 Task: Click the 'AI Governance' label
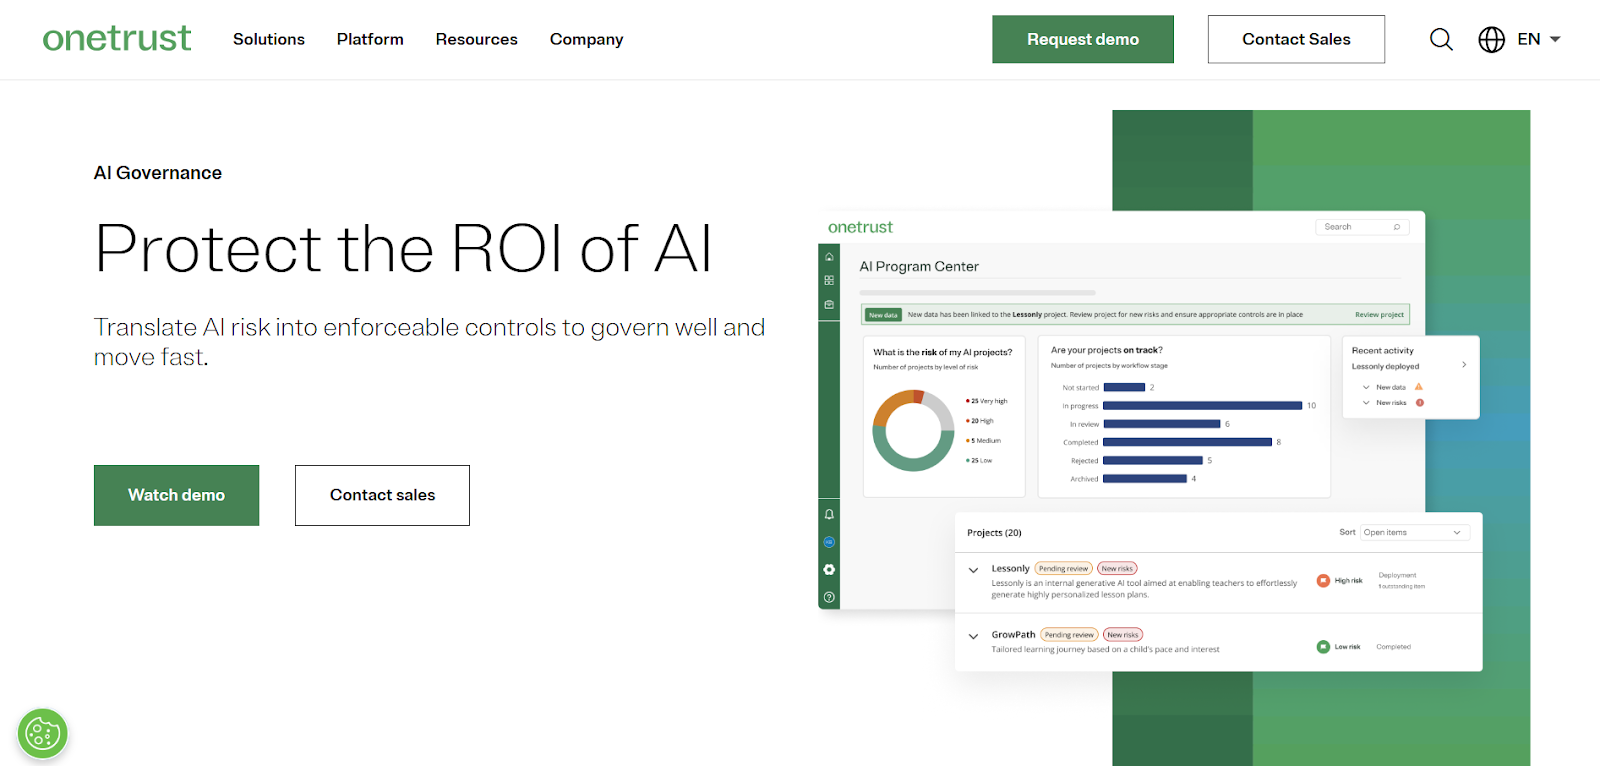(158, 173)
